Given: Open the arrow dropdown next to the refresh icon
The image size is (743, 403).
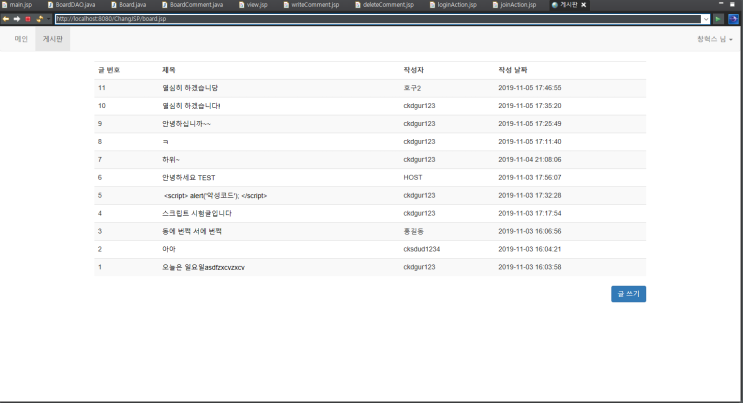Looking at the screenshot, I should (x=48, y=19).
